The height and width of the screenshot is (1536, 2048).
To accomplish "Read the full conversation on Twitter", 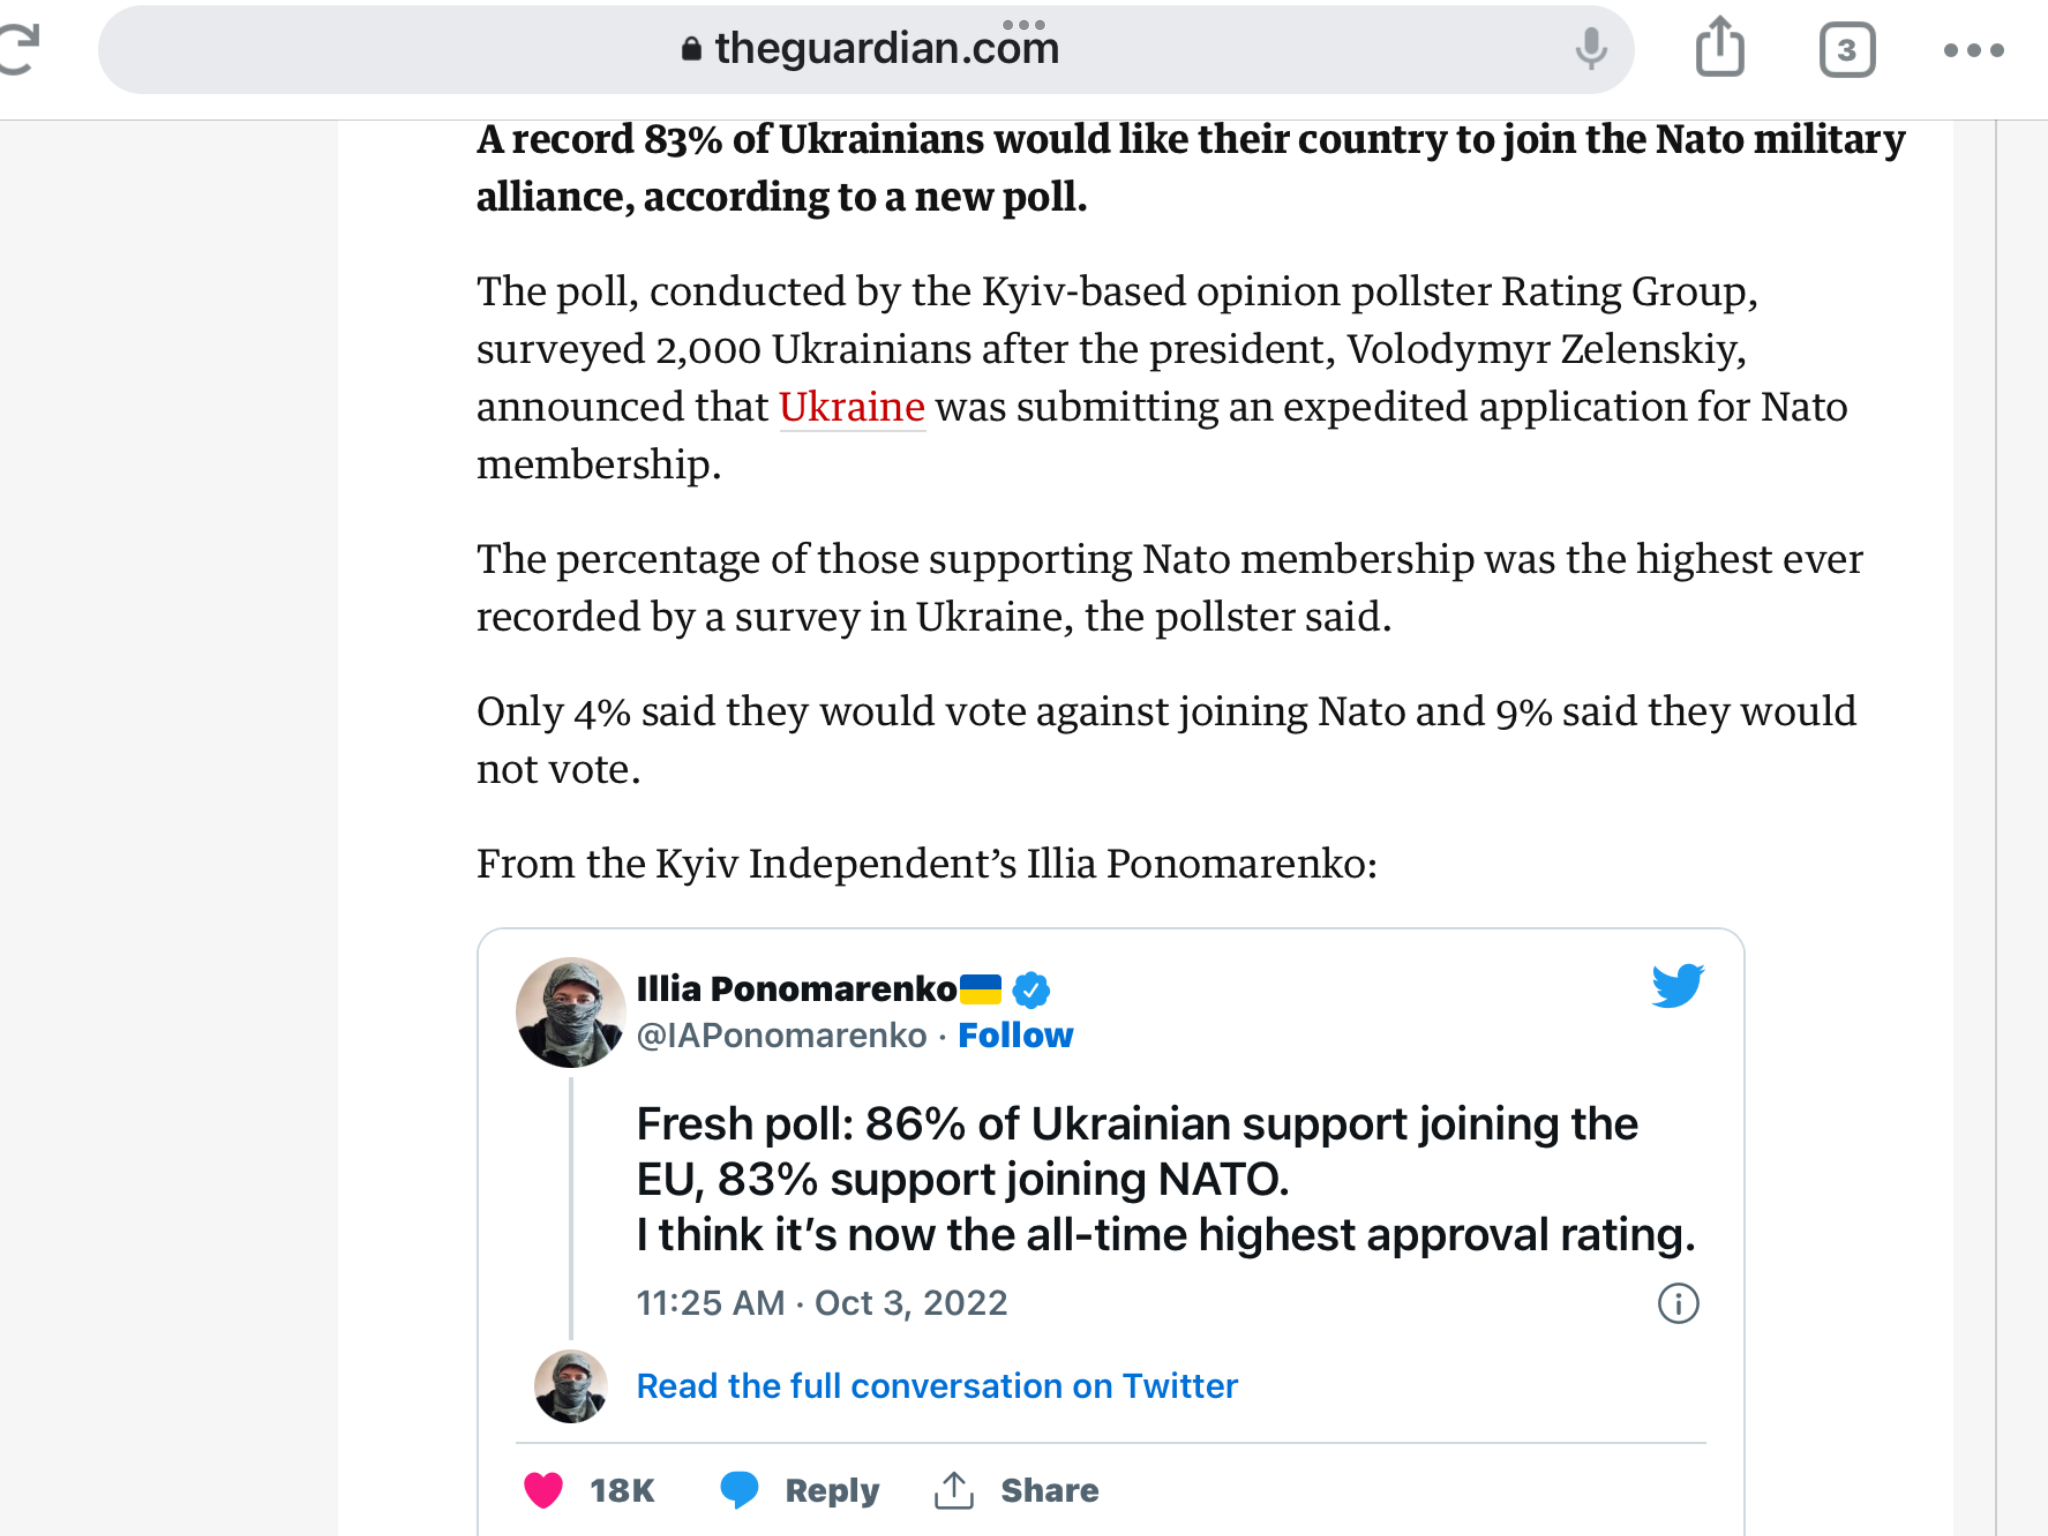I will (937, 1386).
